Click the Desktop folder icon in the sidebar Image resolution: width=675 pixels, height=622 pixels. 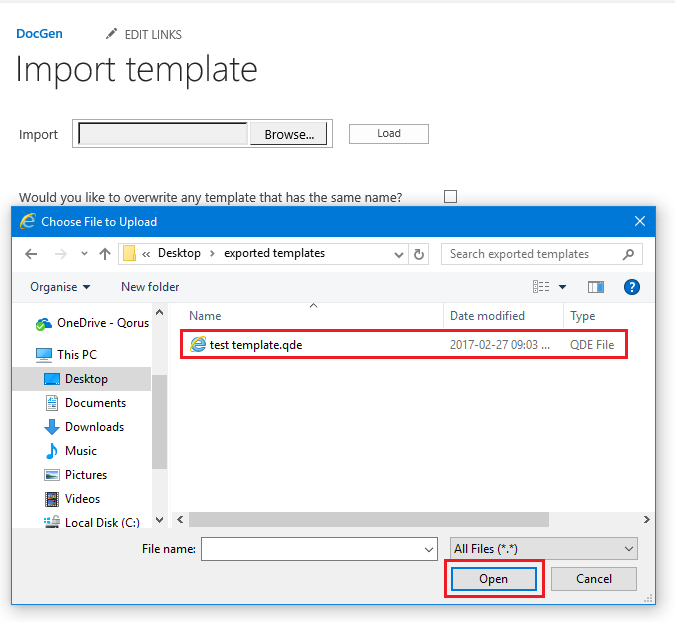pyautogui.click(x=52, y=379)
